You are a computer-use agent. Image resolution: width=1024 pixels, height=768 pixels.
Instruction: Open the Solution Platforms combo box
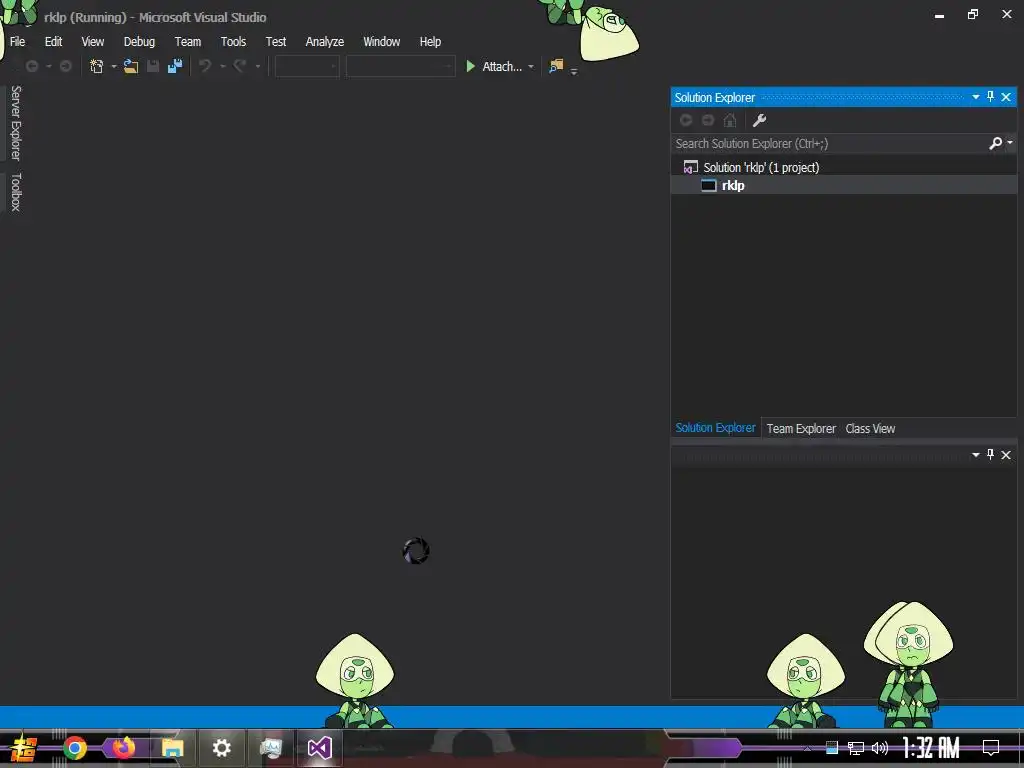400,67
